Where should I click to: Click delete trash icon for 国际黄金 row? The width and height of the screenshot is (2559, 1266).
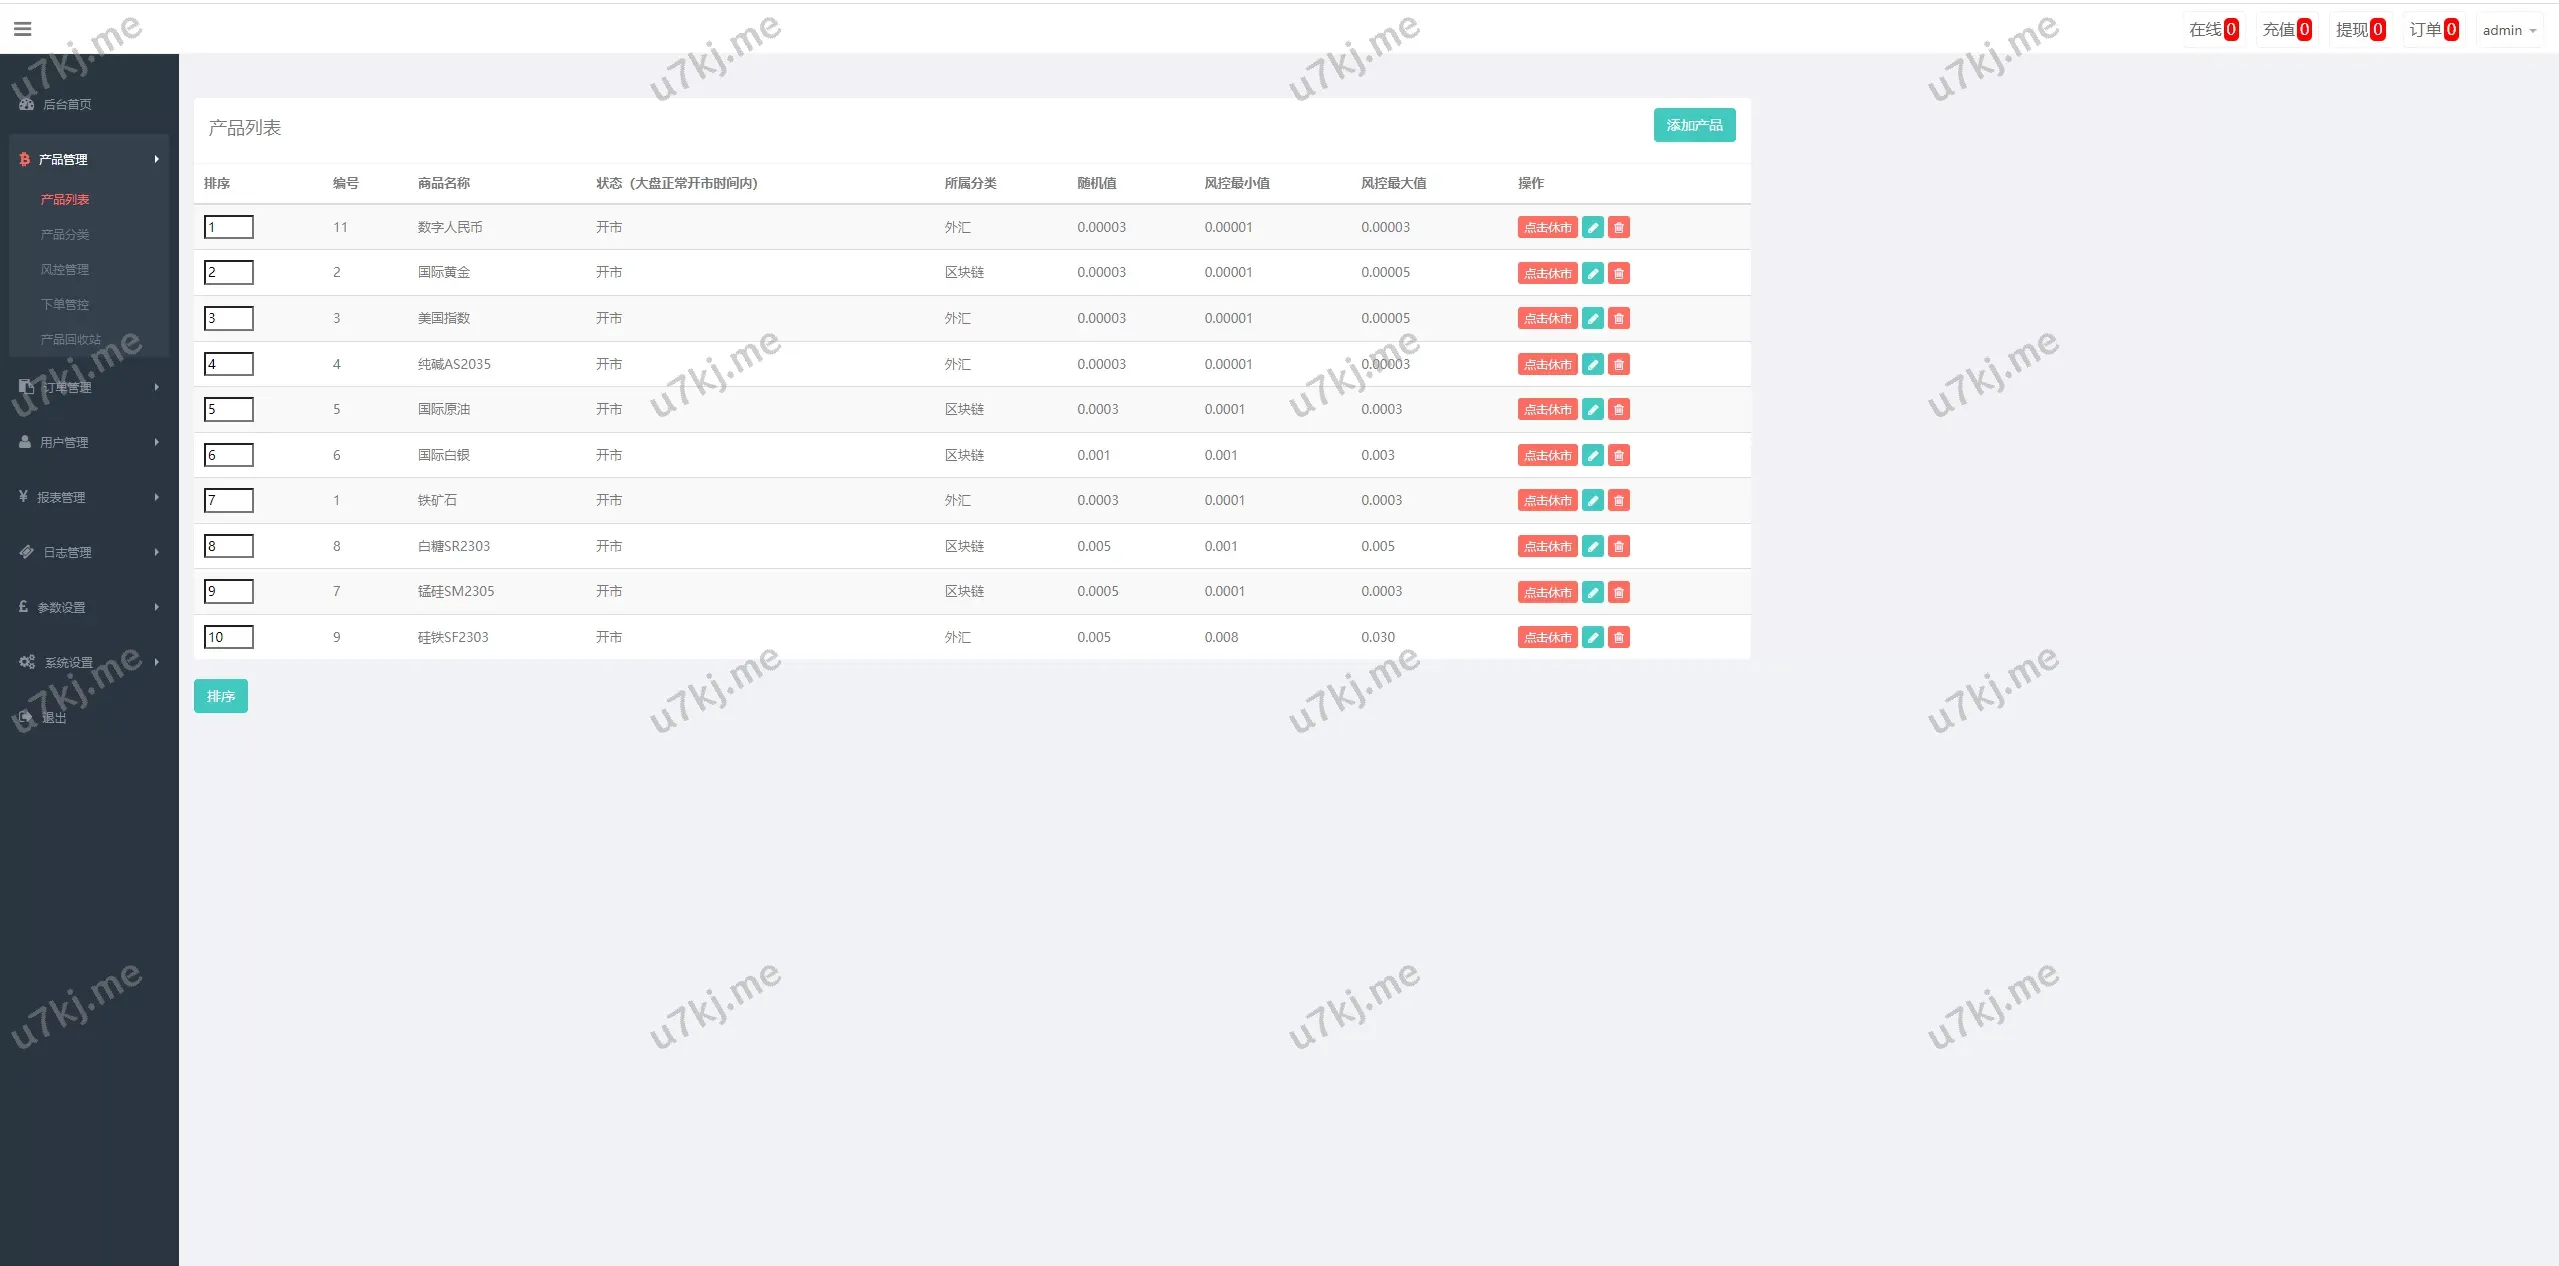[x=1619, y=273]
